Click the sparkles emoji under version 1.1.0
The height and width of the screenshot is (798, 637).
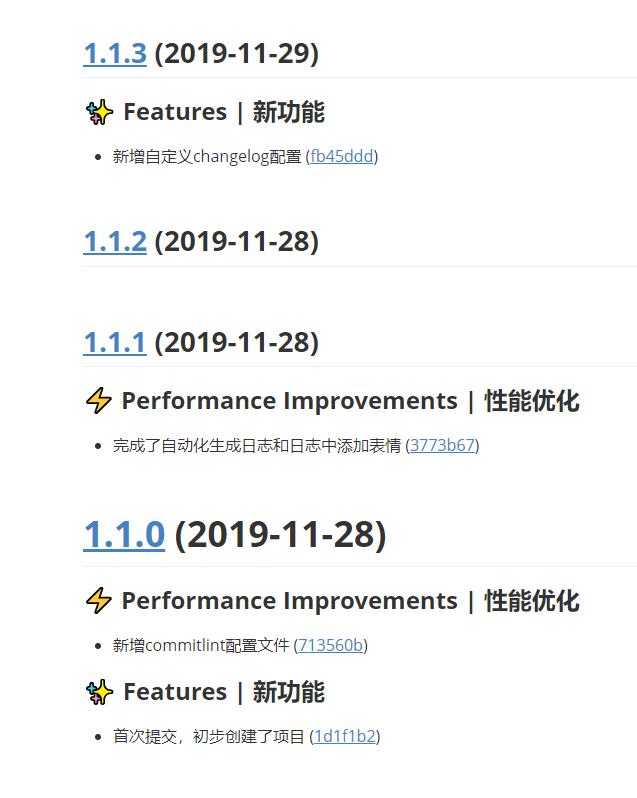99,692
